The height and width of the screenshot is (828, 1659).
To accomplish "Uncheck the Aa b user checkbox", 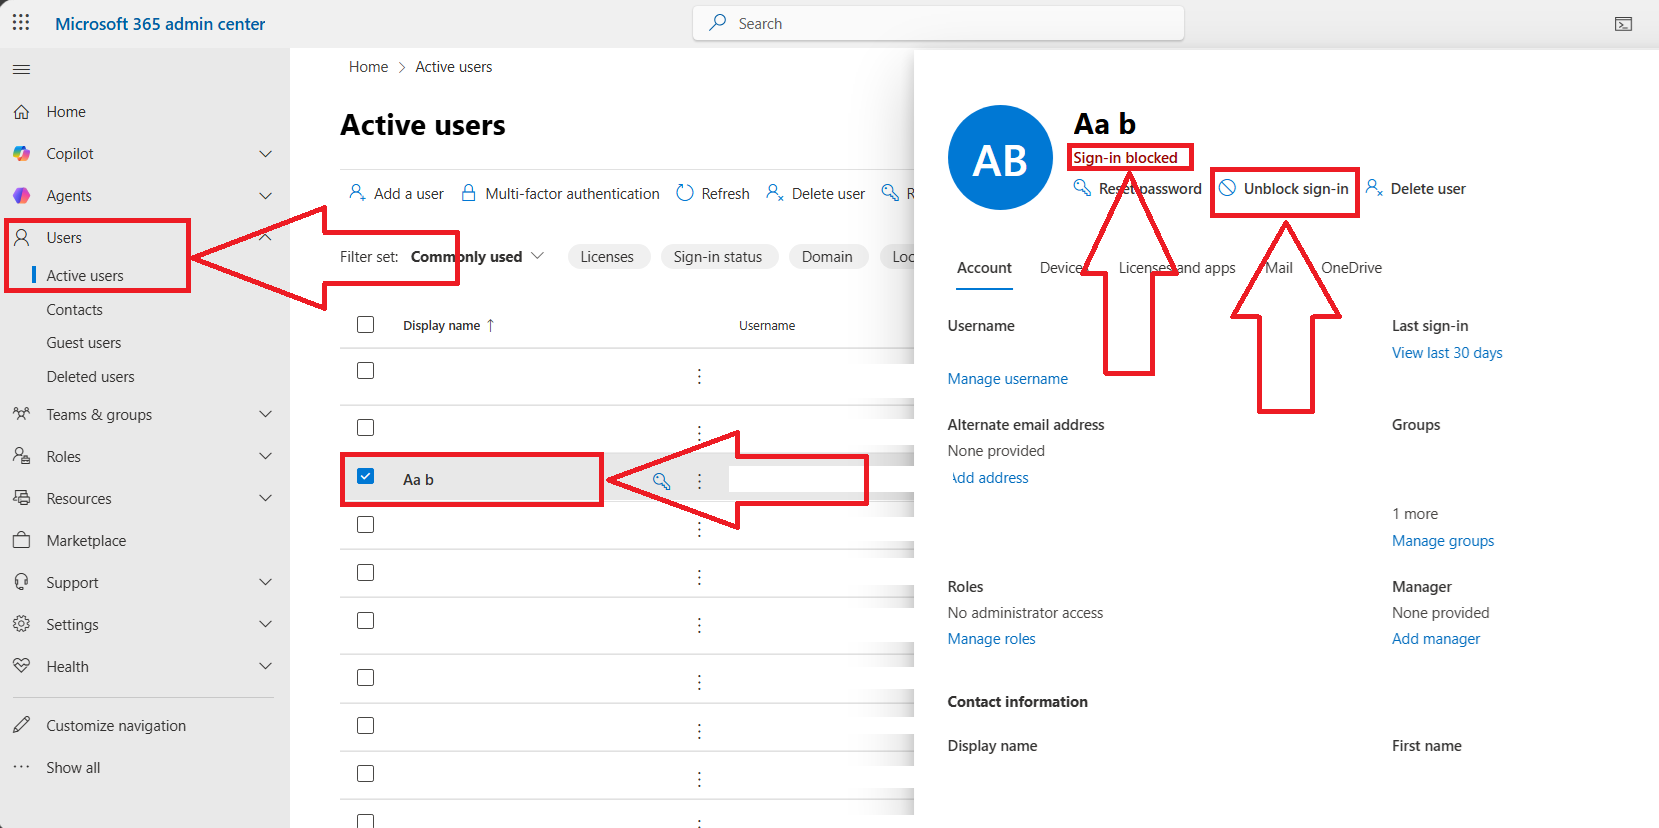I will pyautogui.click(x=365, y=476).
